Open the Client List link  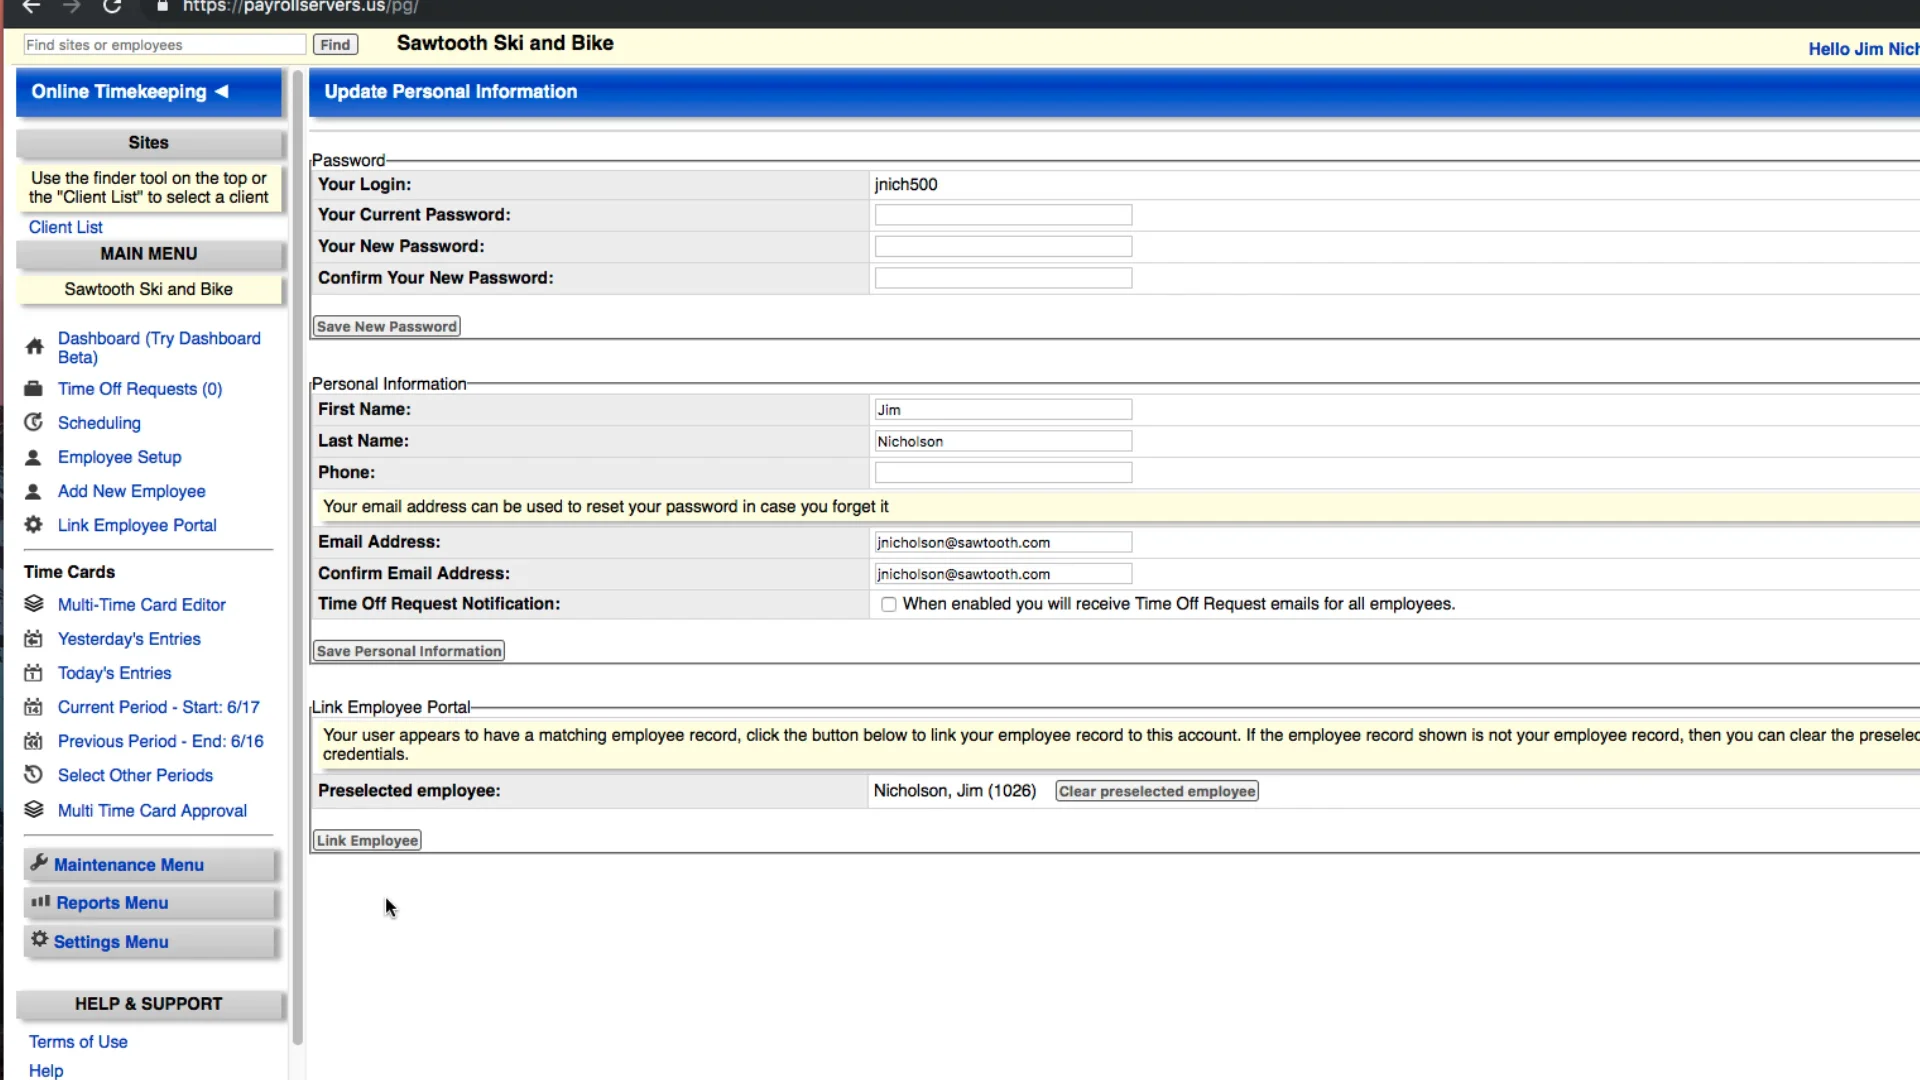pyautogui.click(x=65, y=227)
